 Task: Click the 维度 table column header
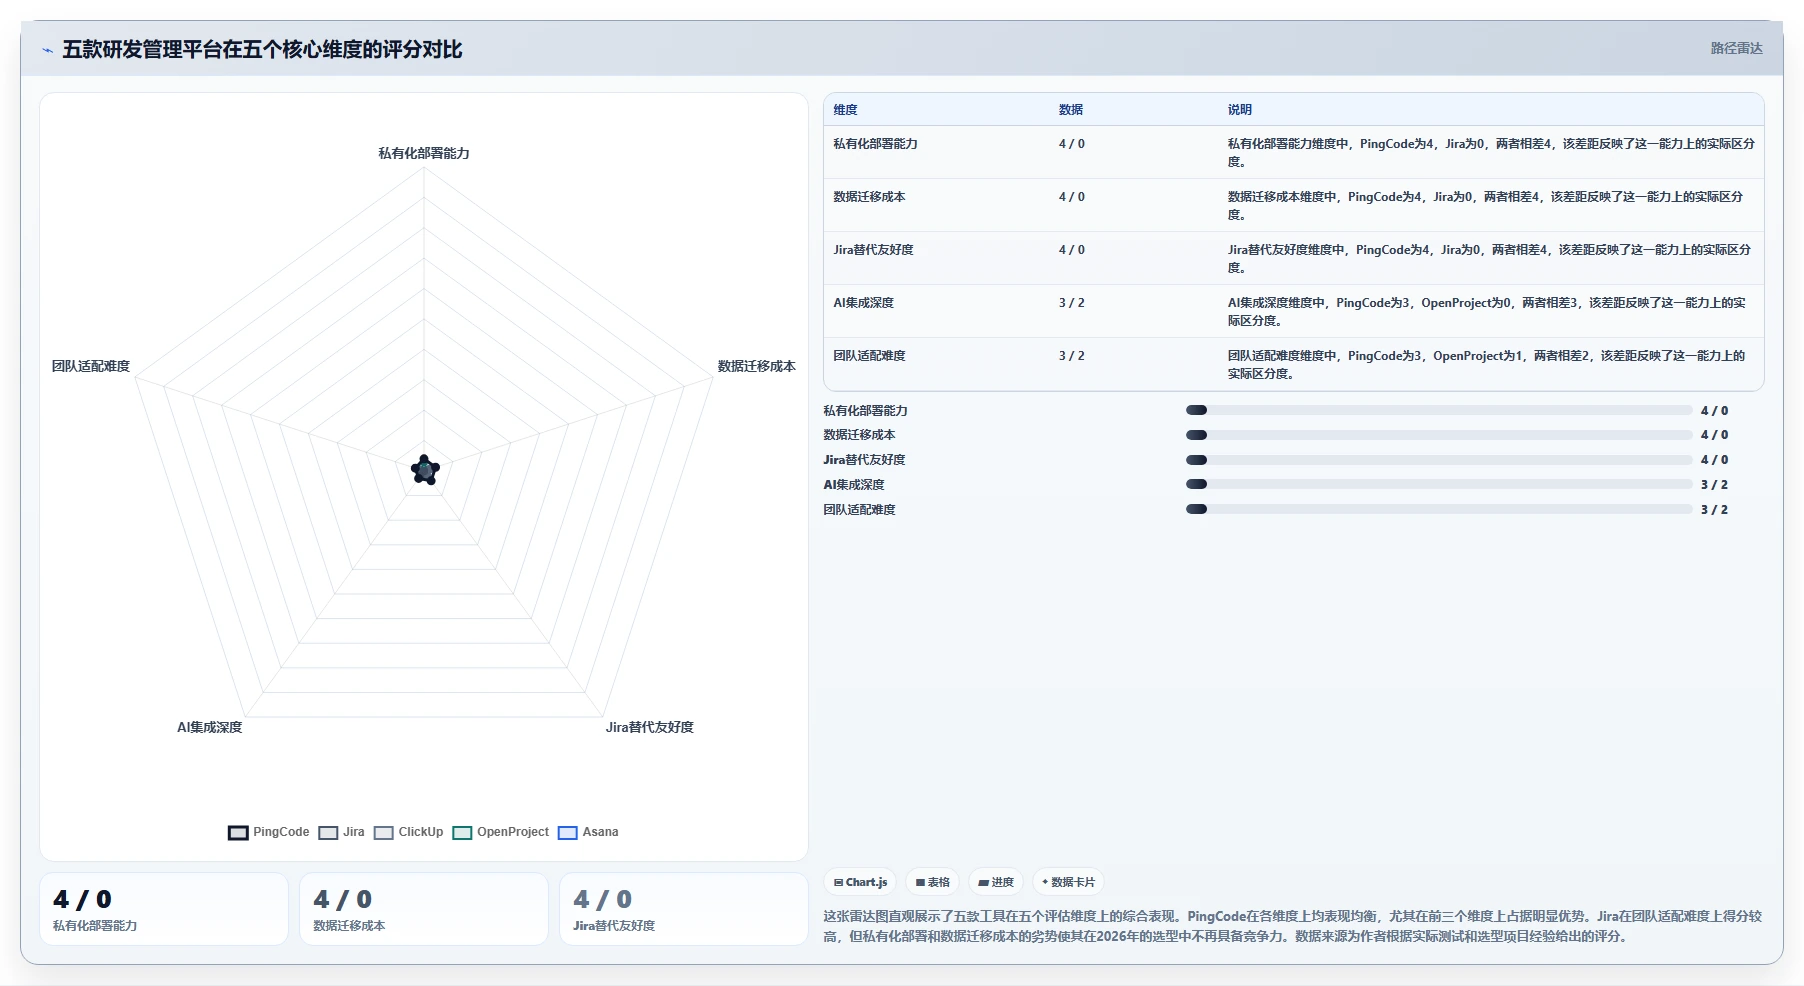[846, 110]
